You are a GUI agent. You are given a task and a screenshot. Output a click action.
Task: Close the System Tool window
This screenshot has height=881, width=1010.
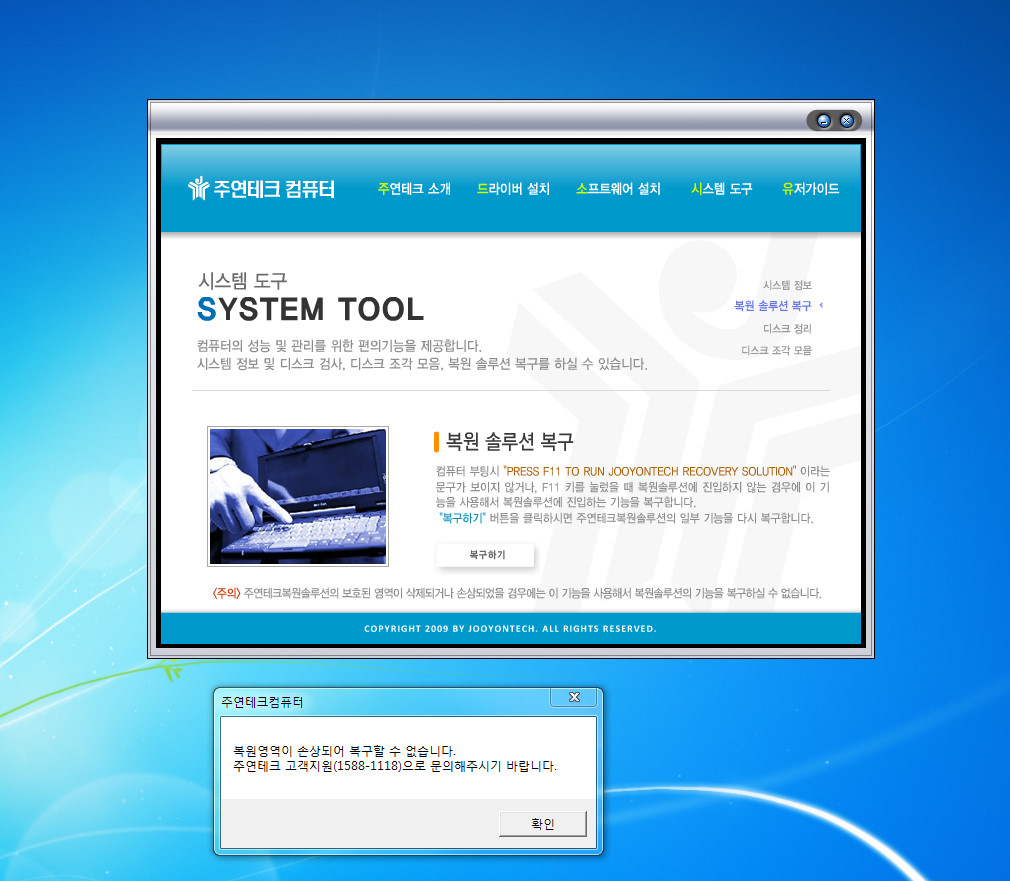846,120
